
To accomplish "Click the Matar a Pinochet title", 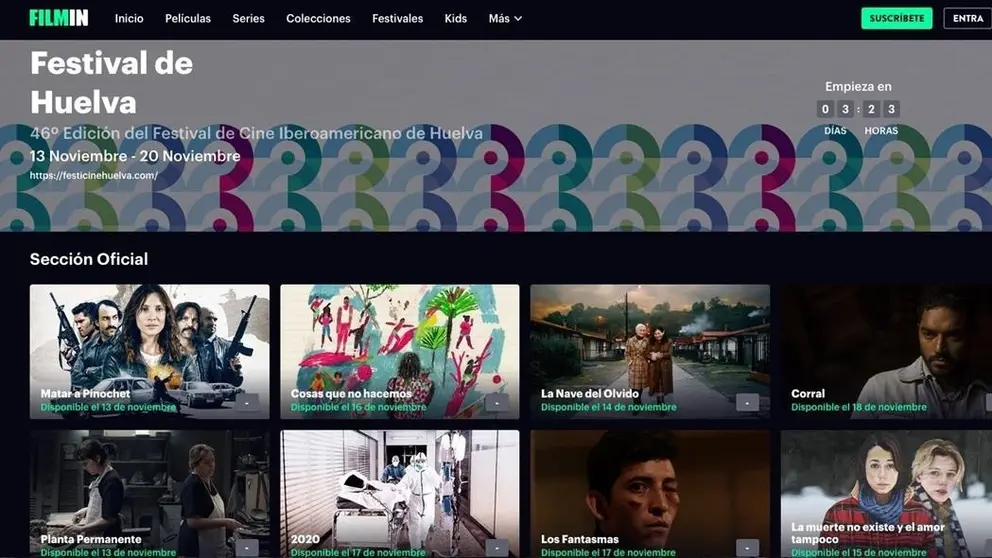I will point(85,394).
